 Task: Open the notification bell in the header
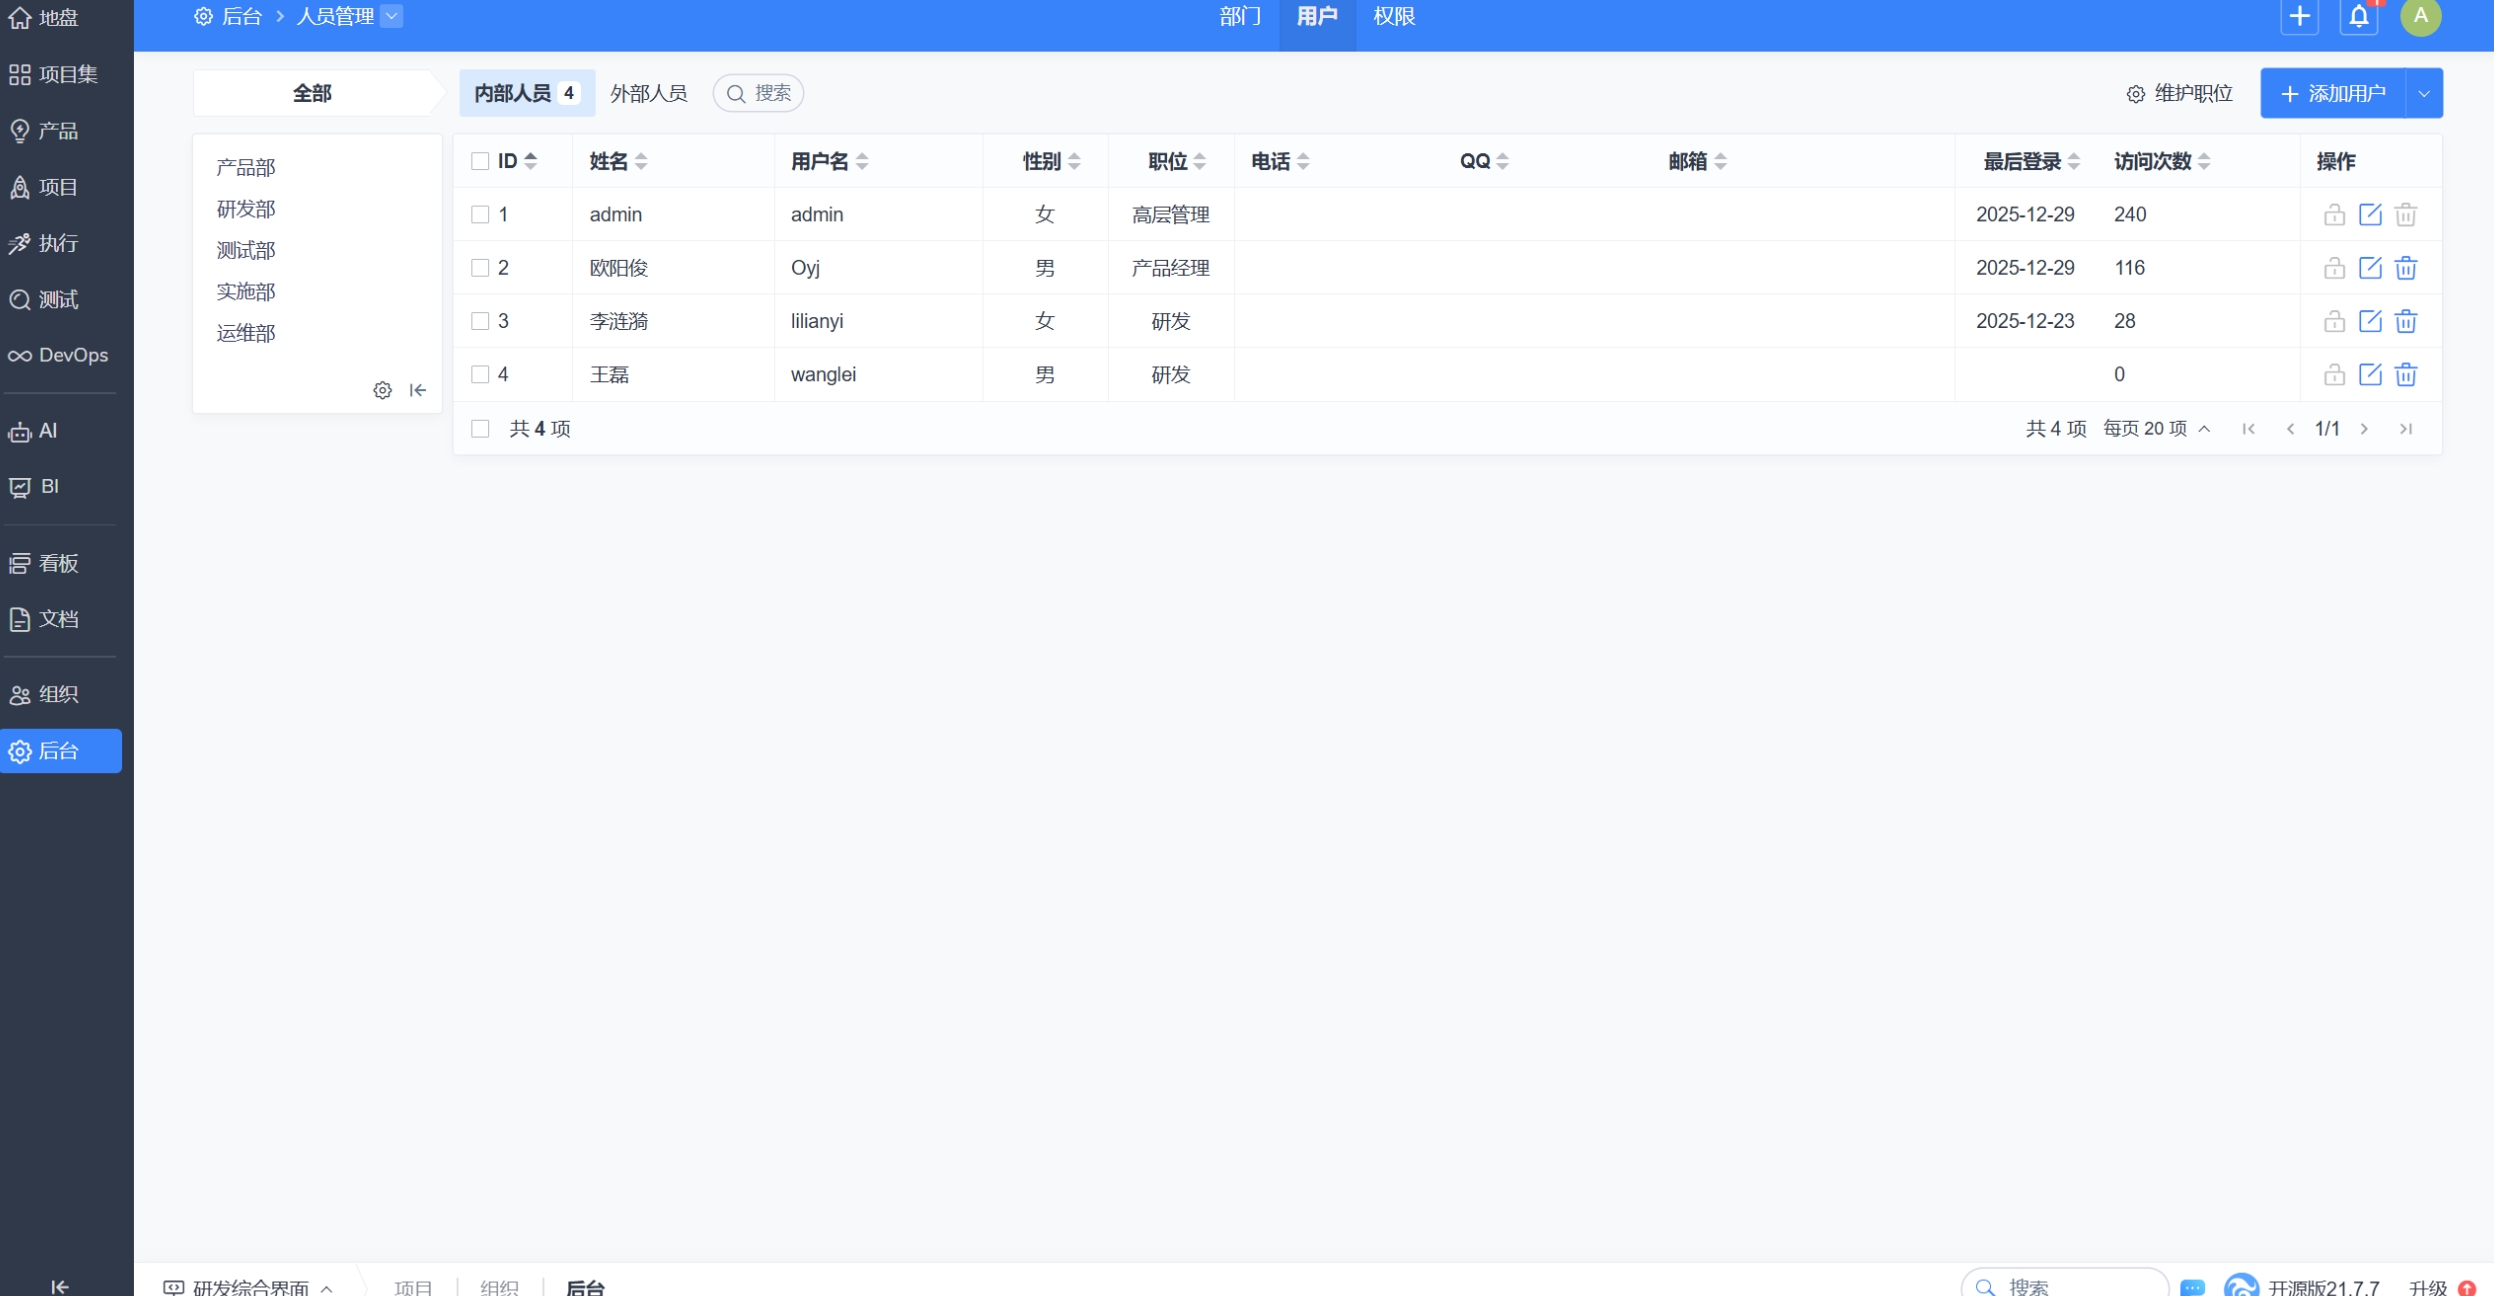click(x=2358, y=17)
